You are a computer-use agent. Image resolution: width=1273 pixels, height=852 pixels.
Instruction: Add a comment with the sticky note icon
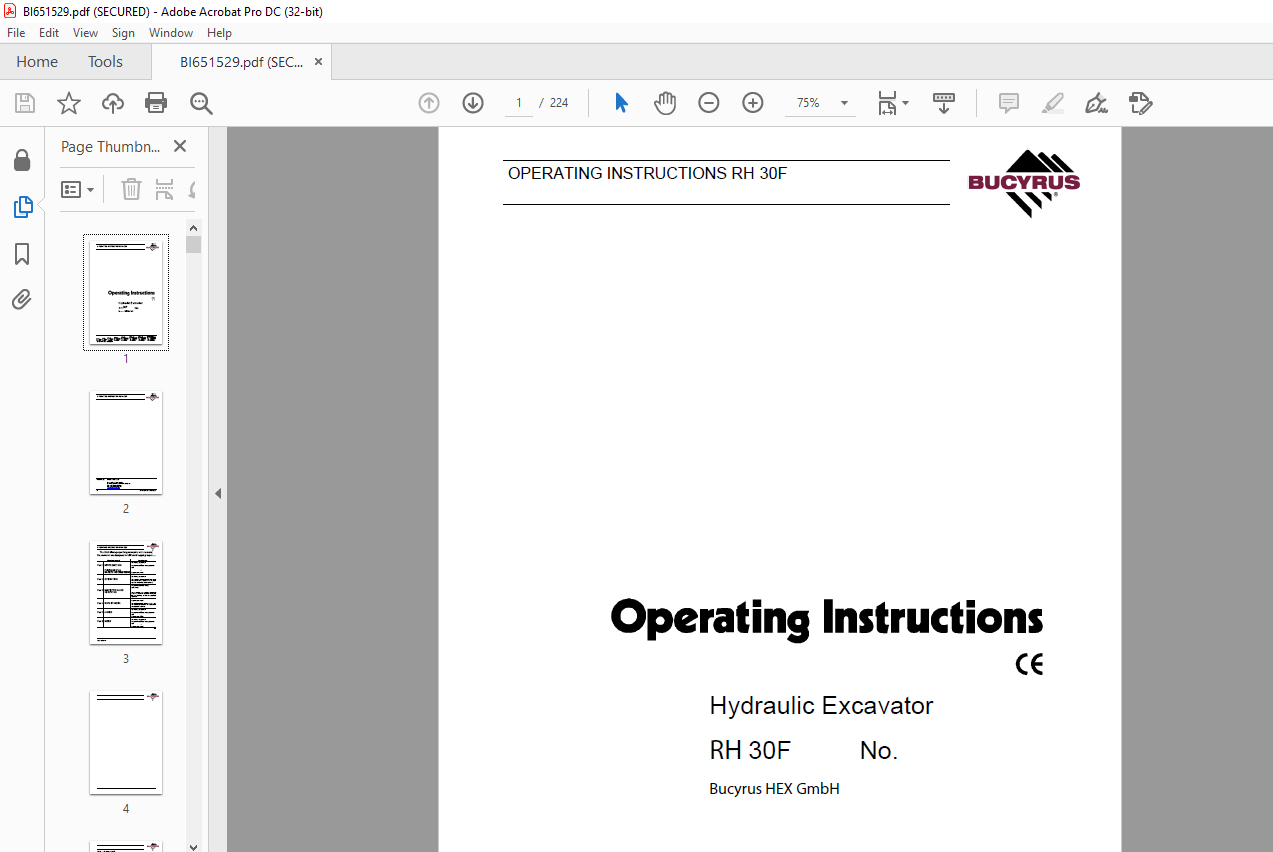1009,103
